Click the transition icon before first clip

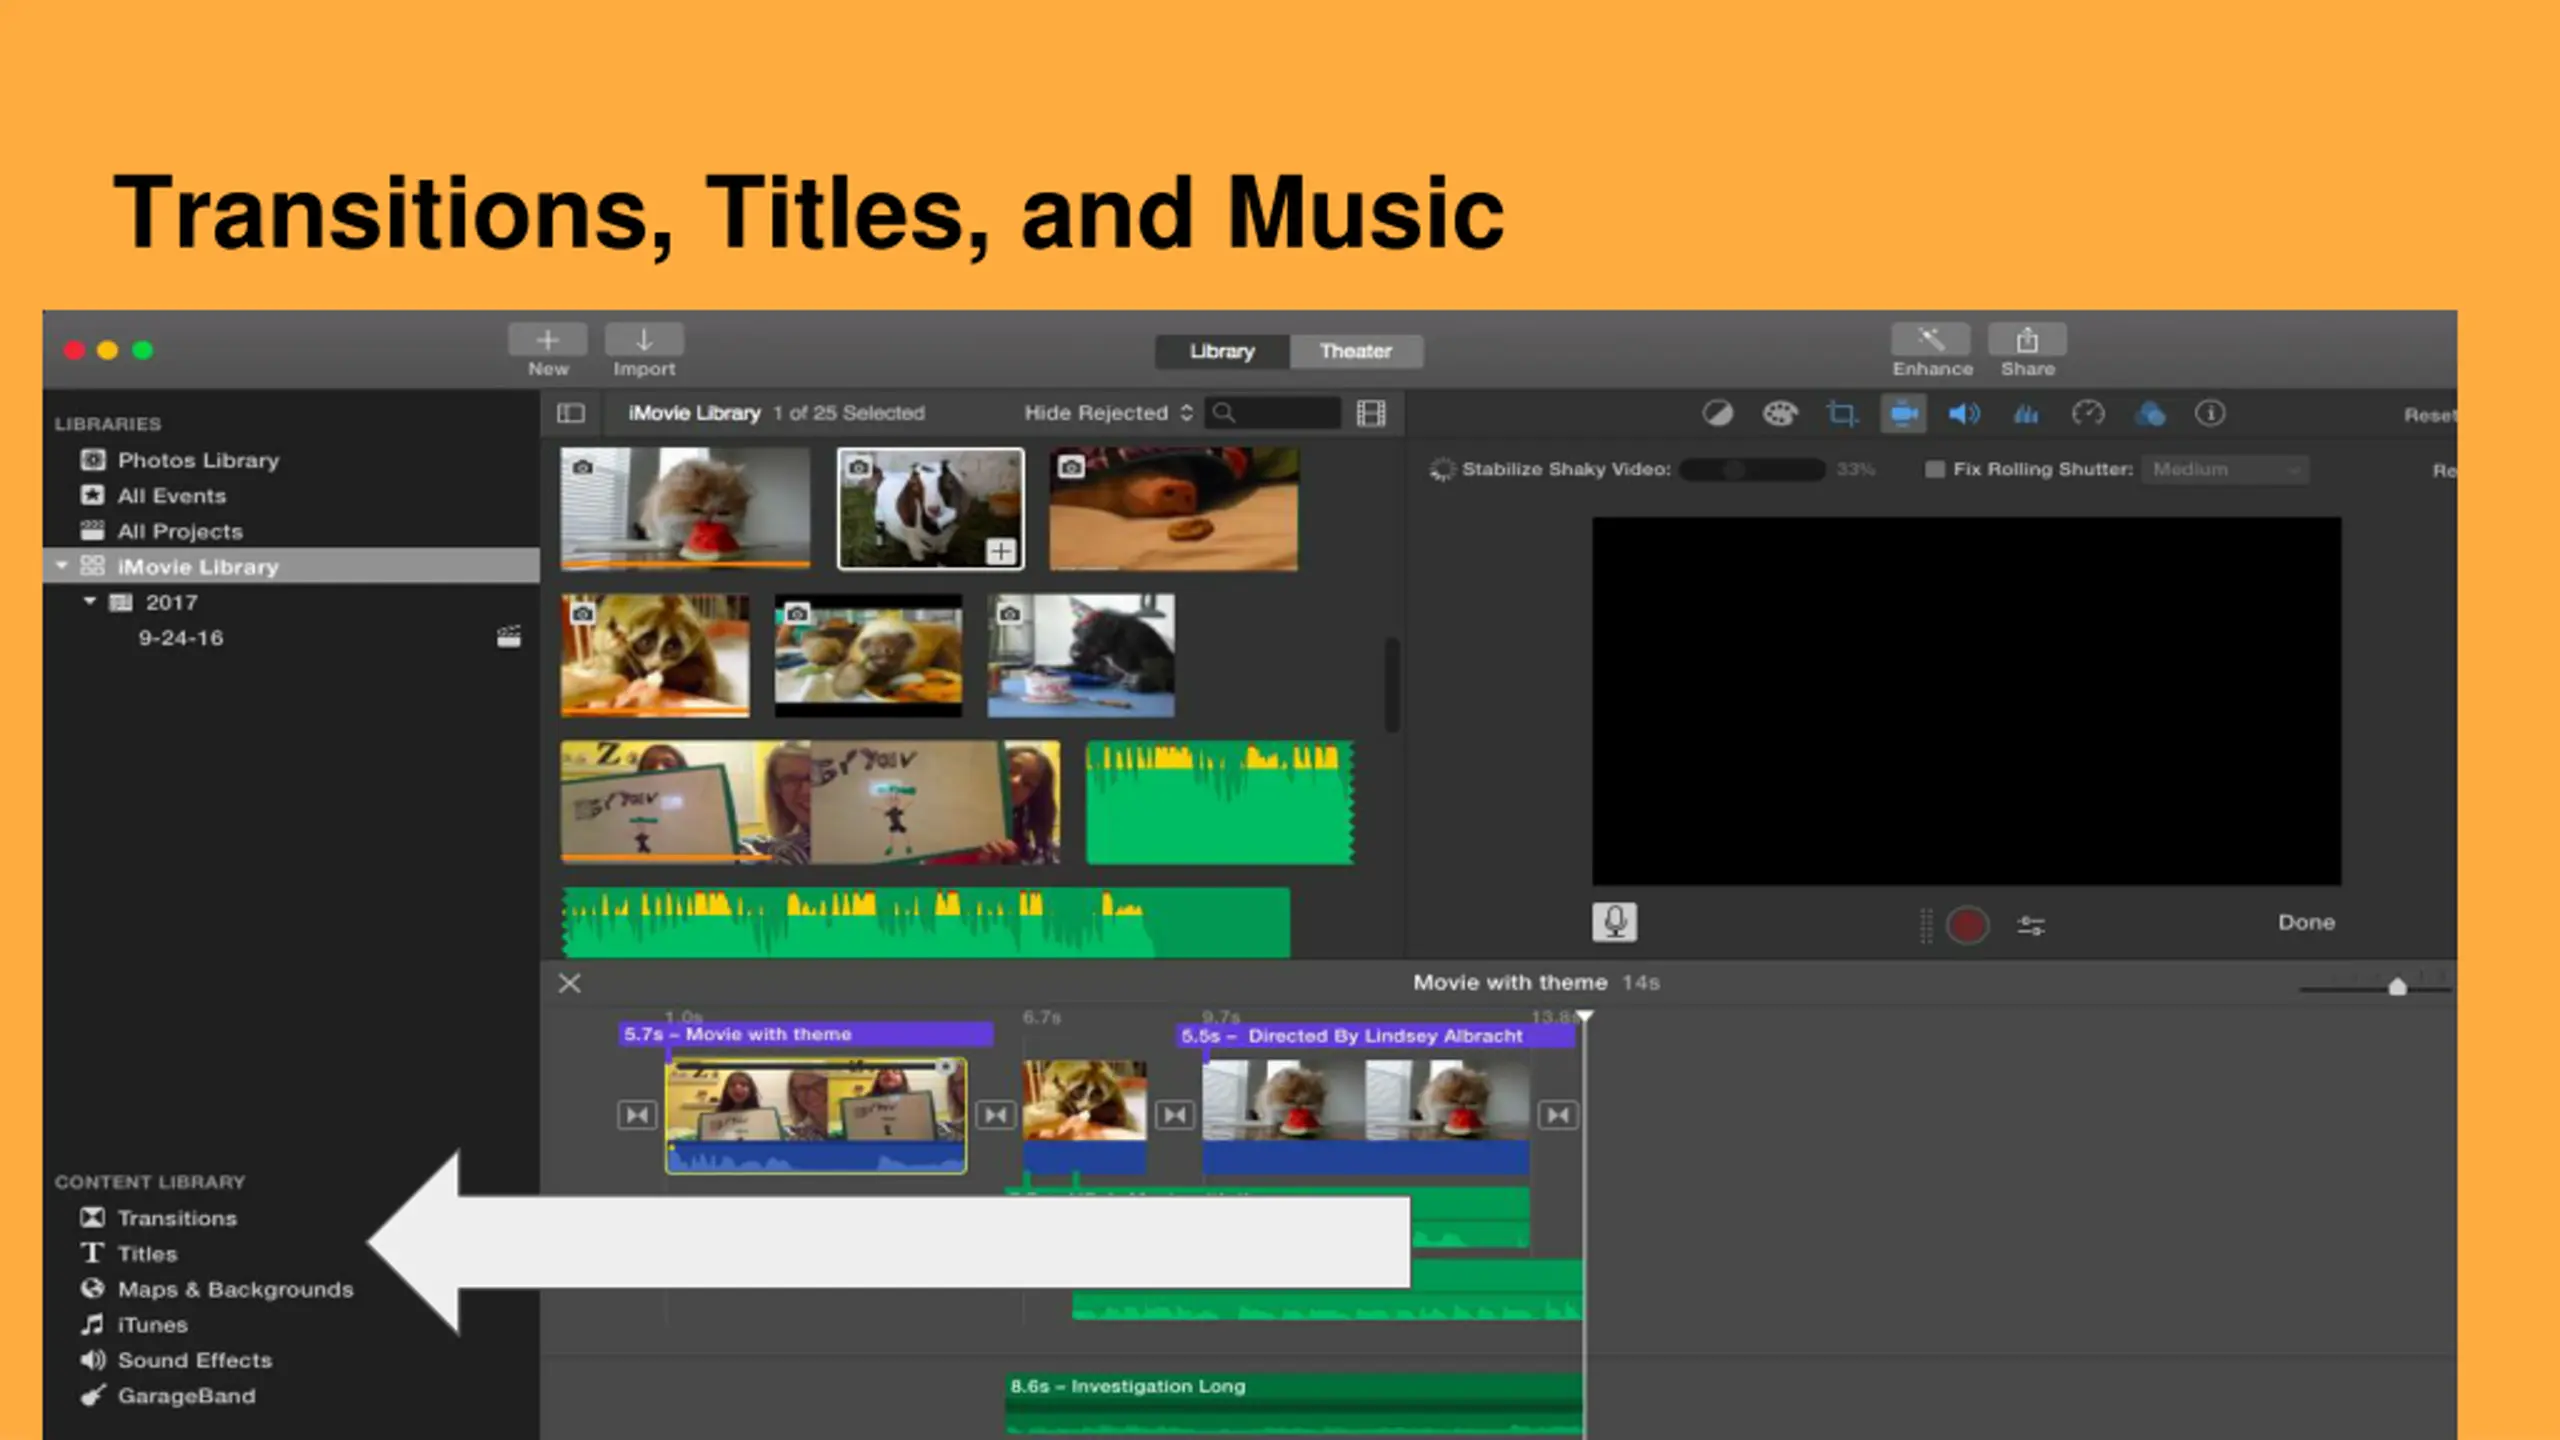click(x=637, y=1114)
